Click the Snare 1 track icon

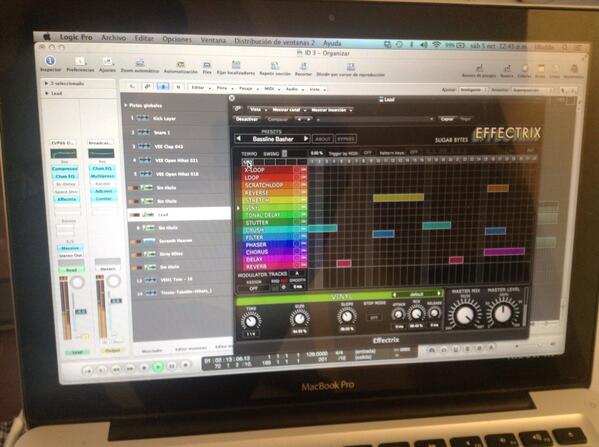click(143, 132)
